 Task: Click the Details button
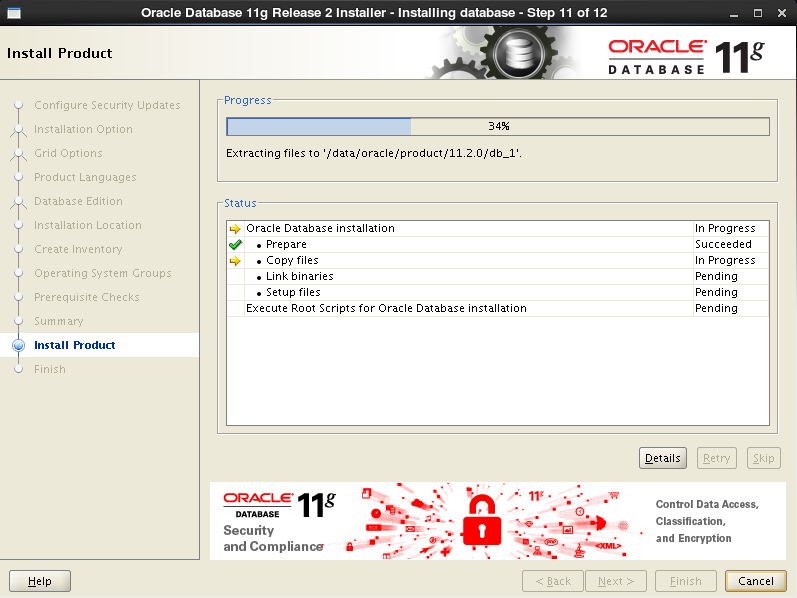(x=662, y=458)
